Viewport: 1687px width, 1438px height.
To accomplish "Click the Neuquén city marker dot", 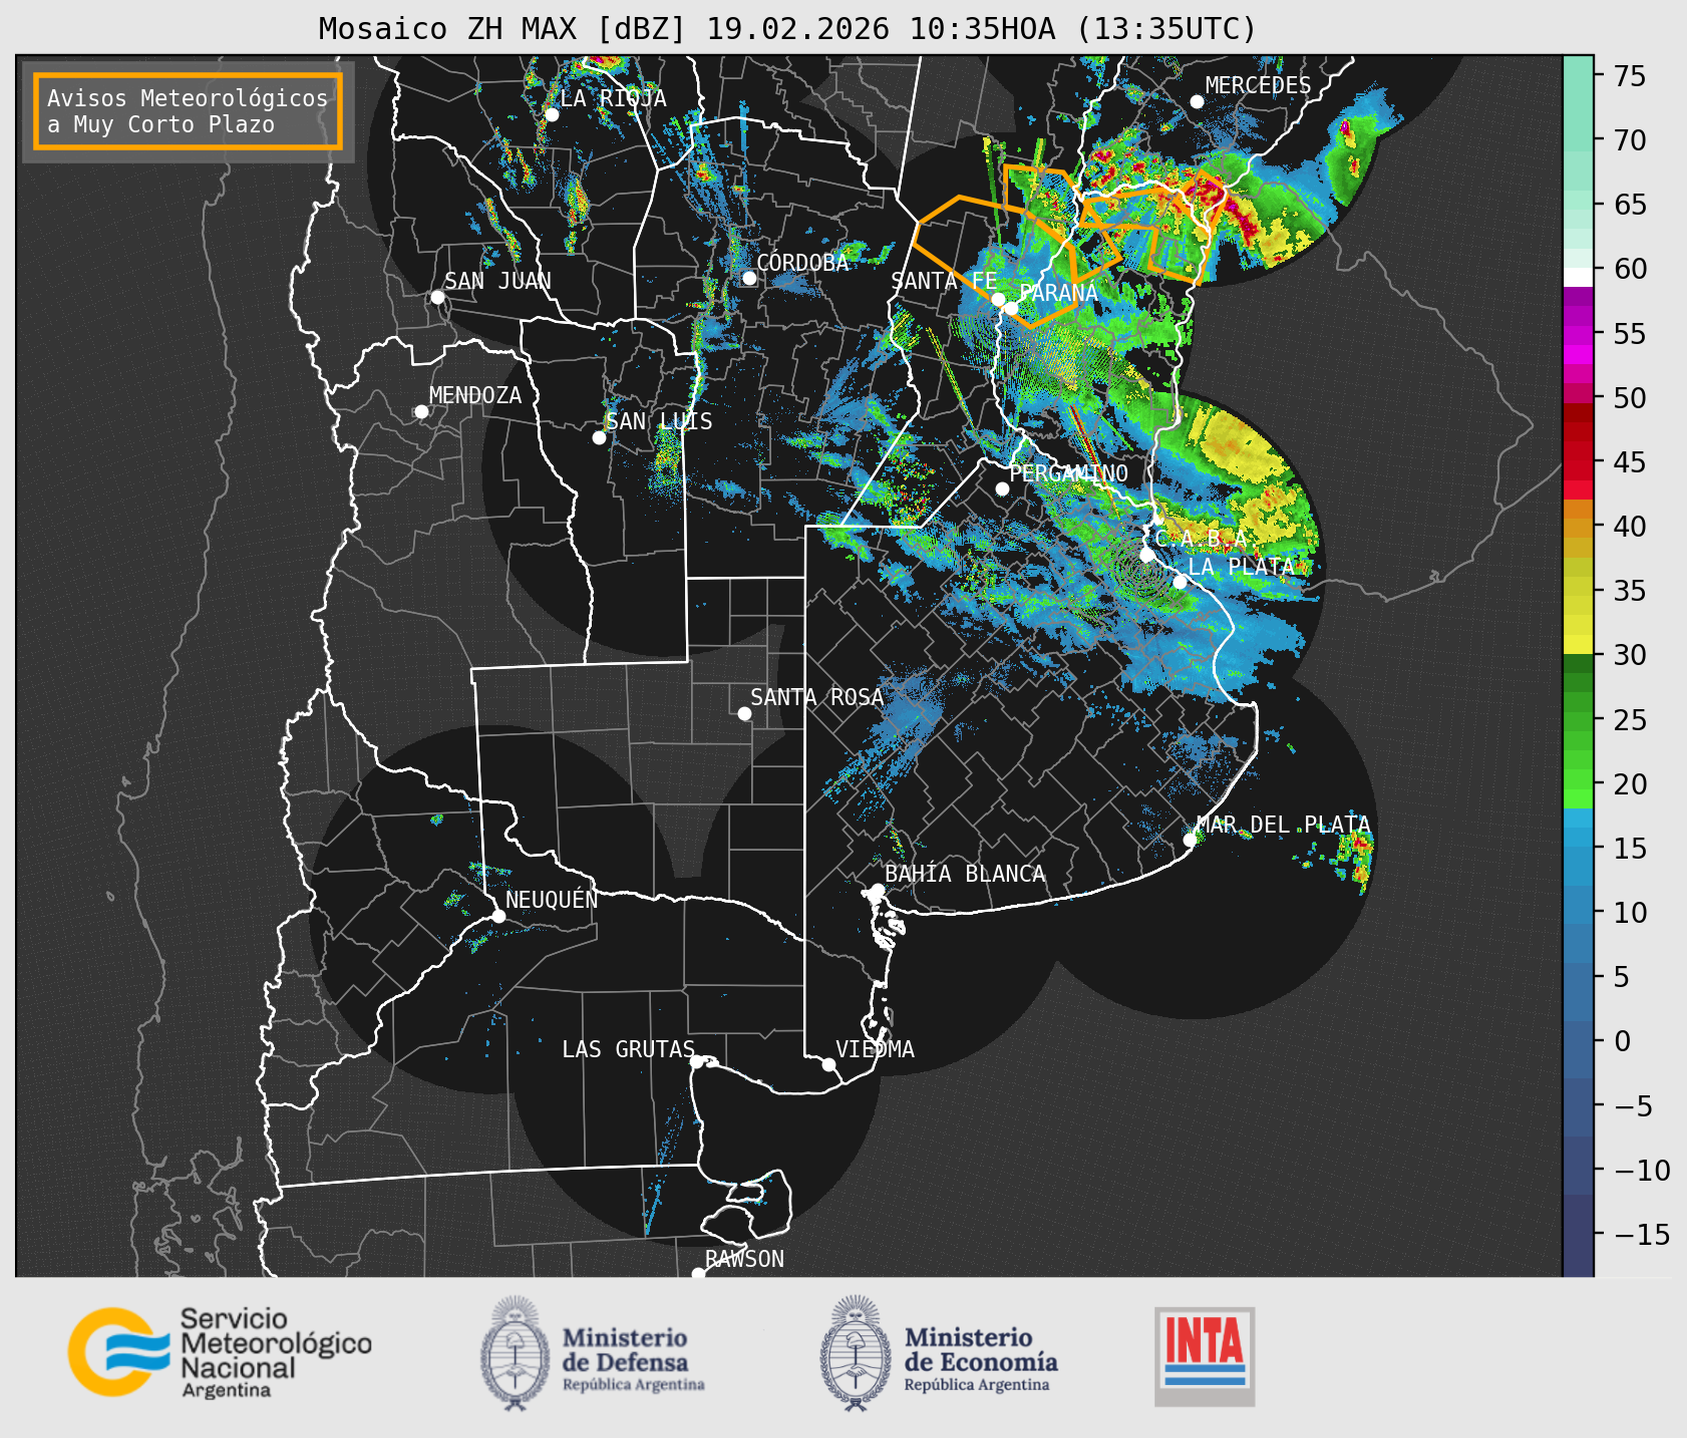I will [498, 916].
